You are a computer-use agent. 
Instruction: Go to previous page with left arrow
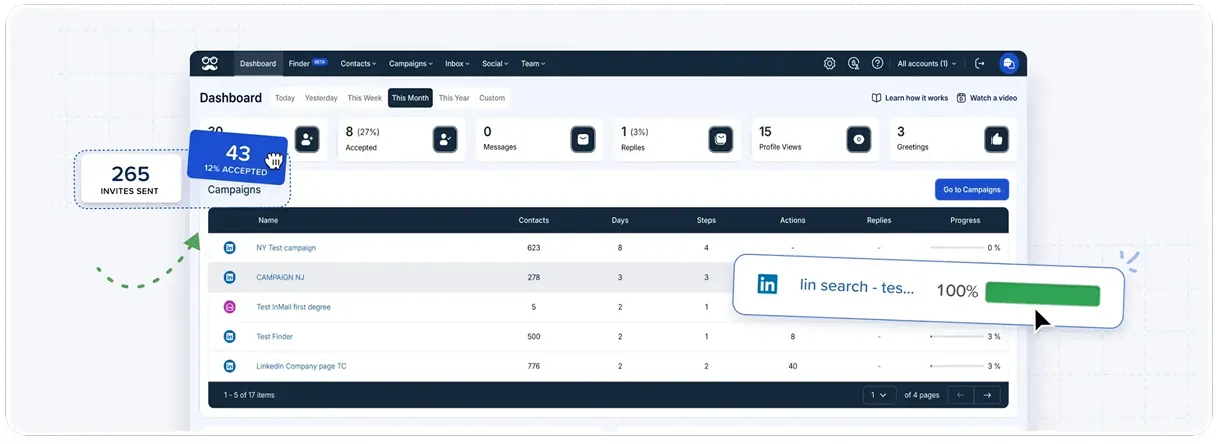(x=961, y=395)
